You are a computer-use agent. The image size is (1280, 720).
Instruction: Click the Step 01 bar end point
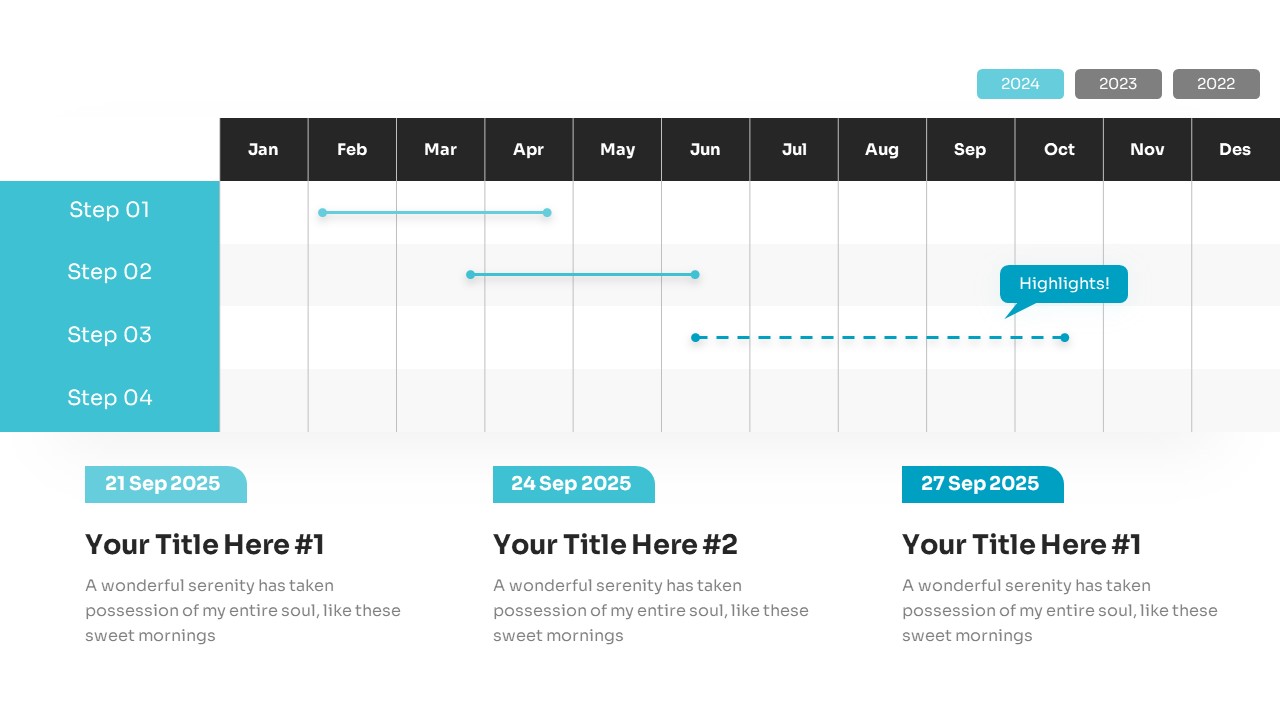[547, 212]
